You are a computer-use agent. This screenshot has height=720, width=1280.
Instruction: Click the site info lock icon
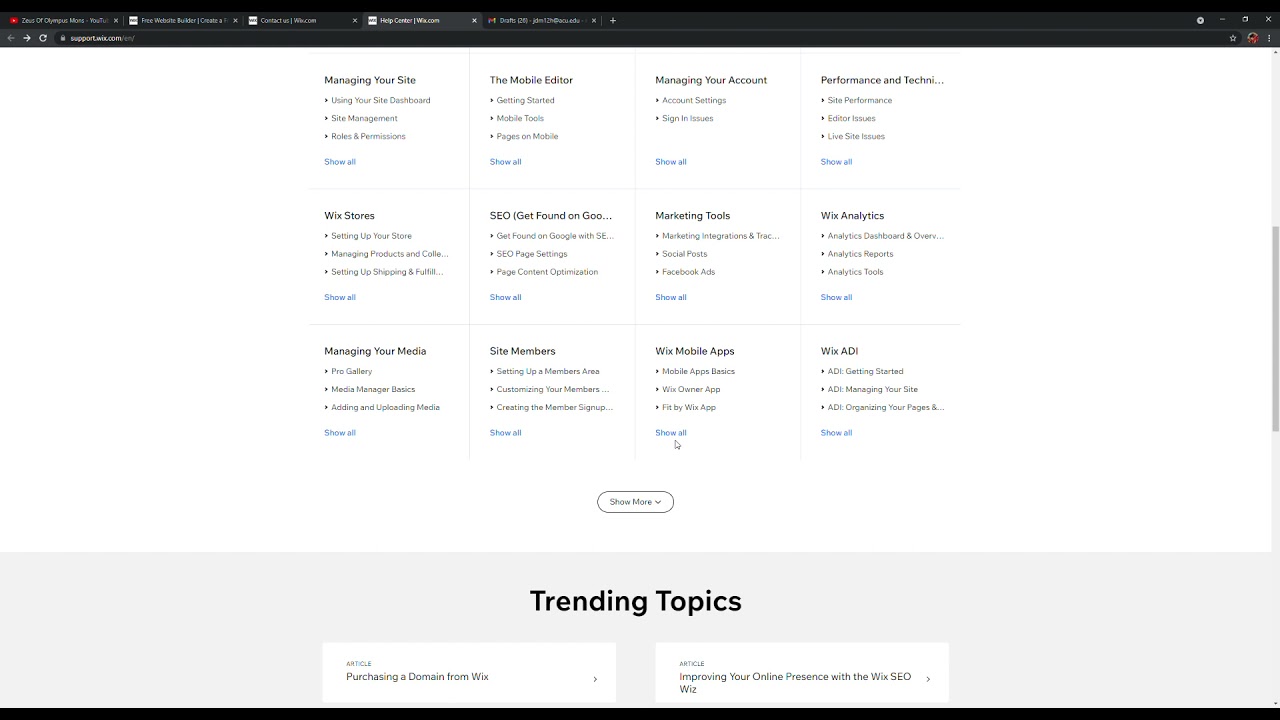62,38
